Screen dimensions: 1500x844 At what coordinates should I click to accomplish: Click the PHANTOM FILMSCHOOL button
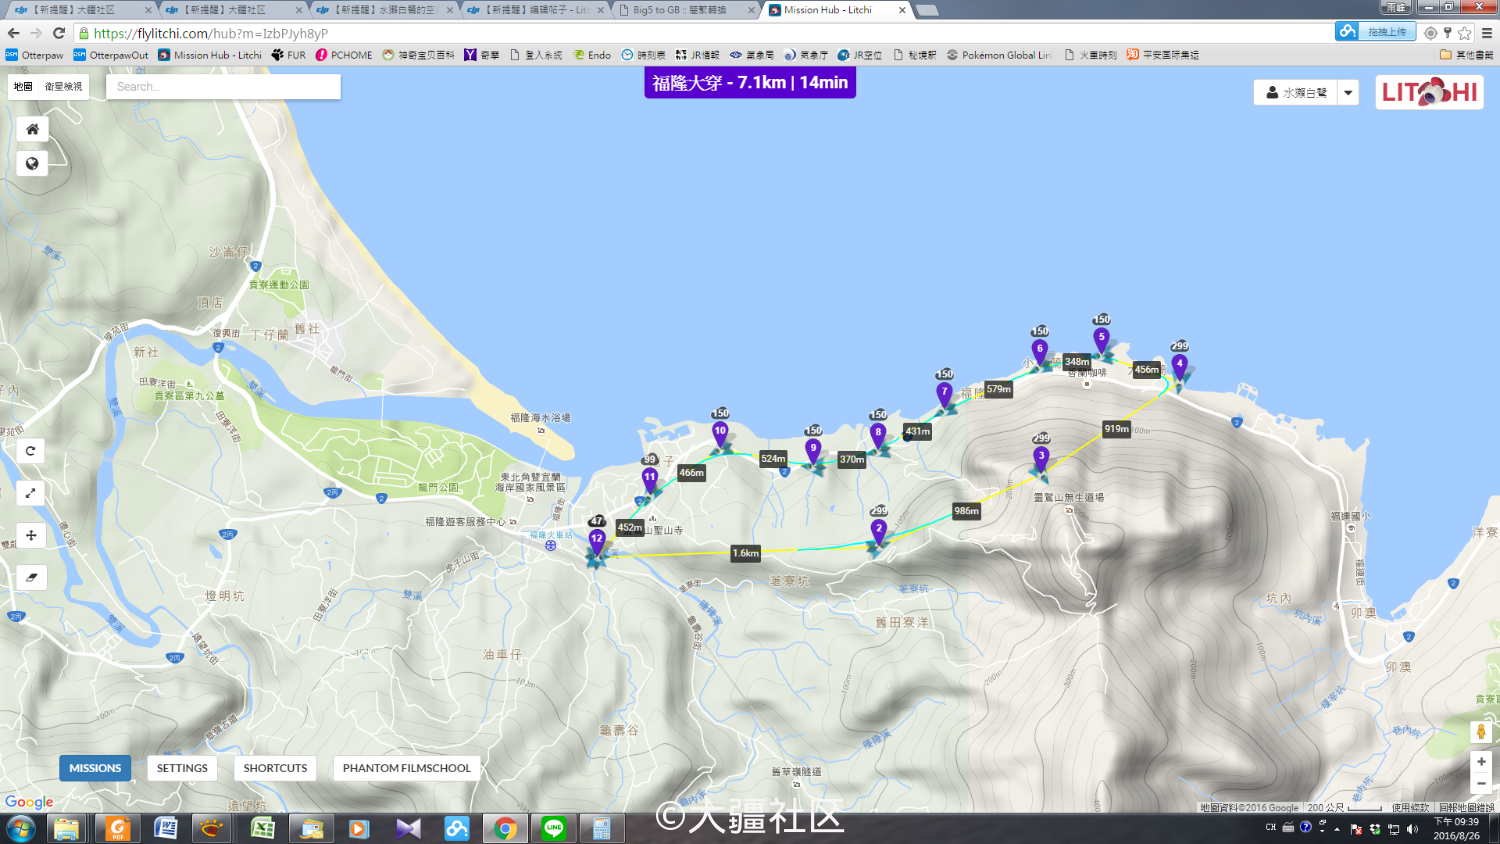pyautogui.click(x=406, y=768)
